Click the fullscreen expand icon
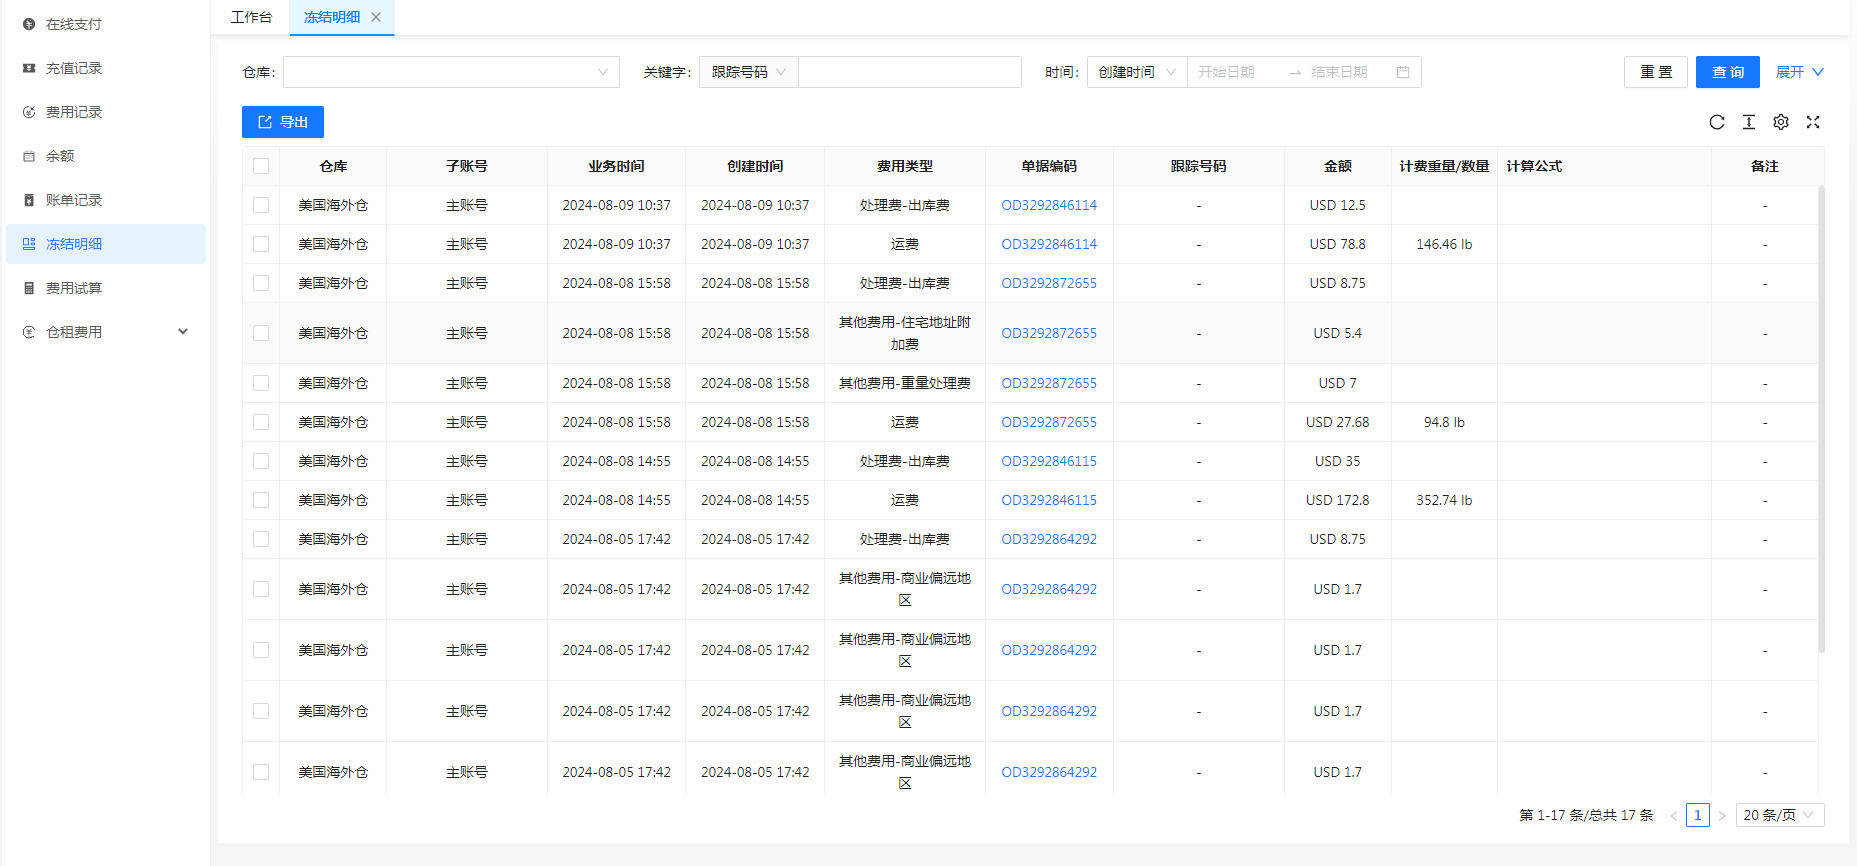The width and height of the screenshot is (1857, 866). [x=1813, y=122]
